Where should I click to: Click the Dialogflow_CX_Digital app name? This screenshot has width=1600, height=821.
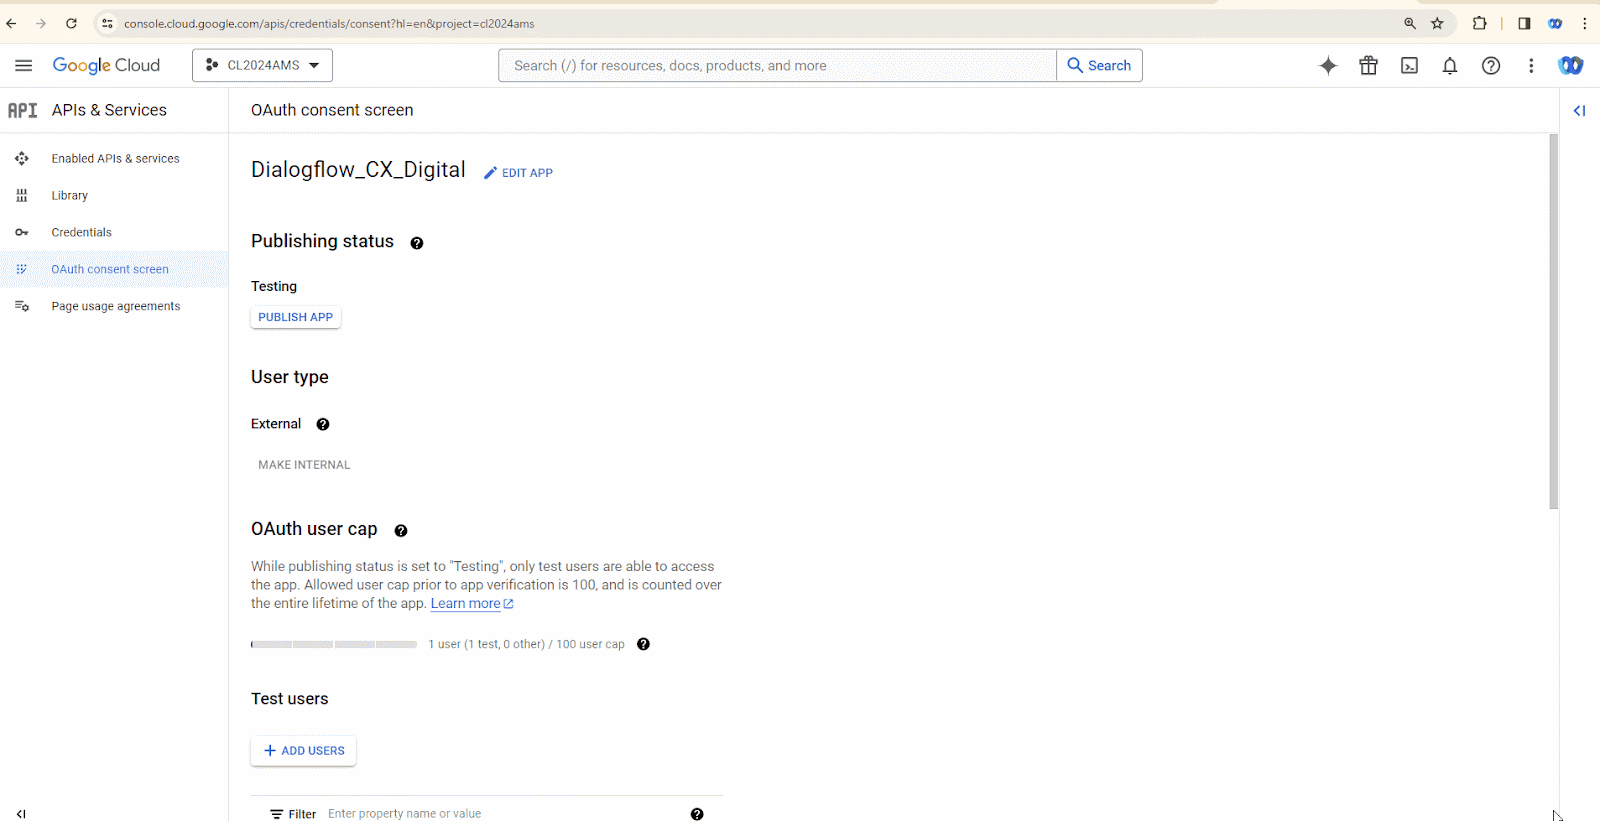358,170
